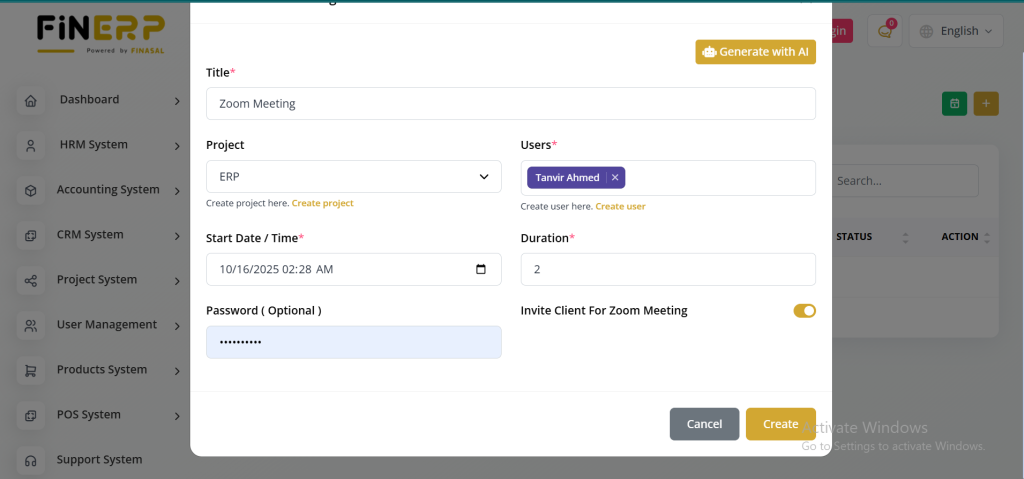Click the Cancel button in the dialog
1024x479 pixels.
click(x=704, y=424)
